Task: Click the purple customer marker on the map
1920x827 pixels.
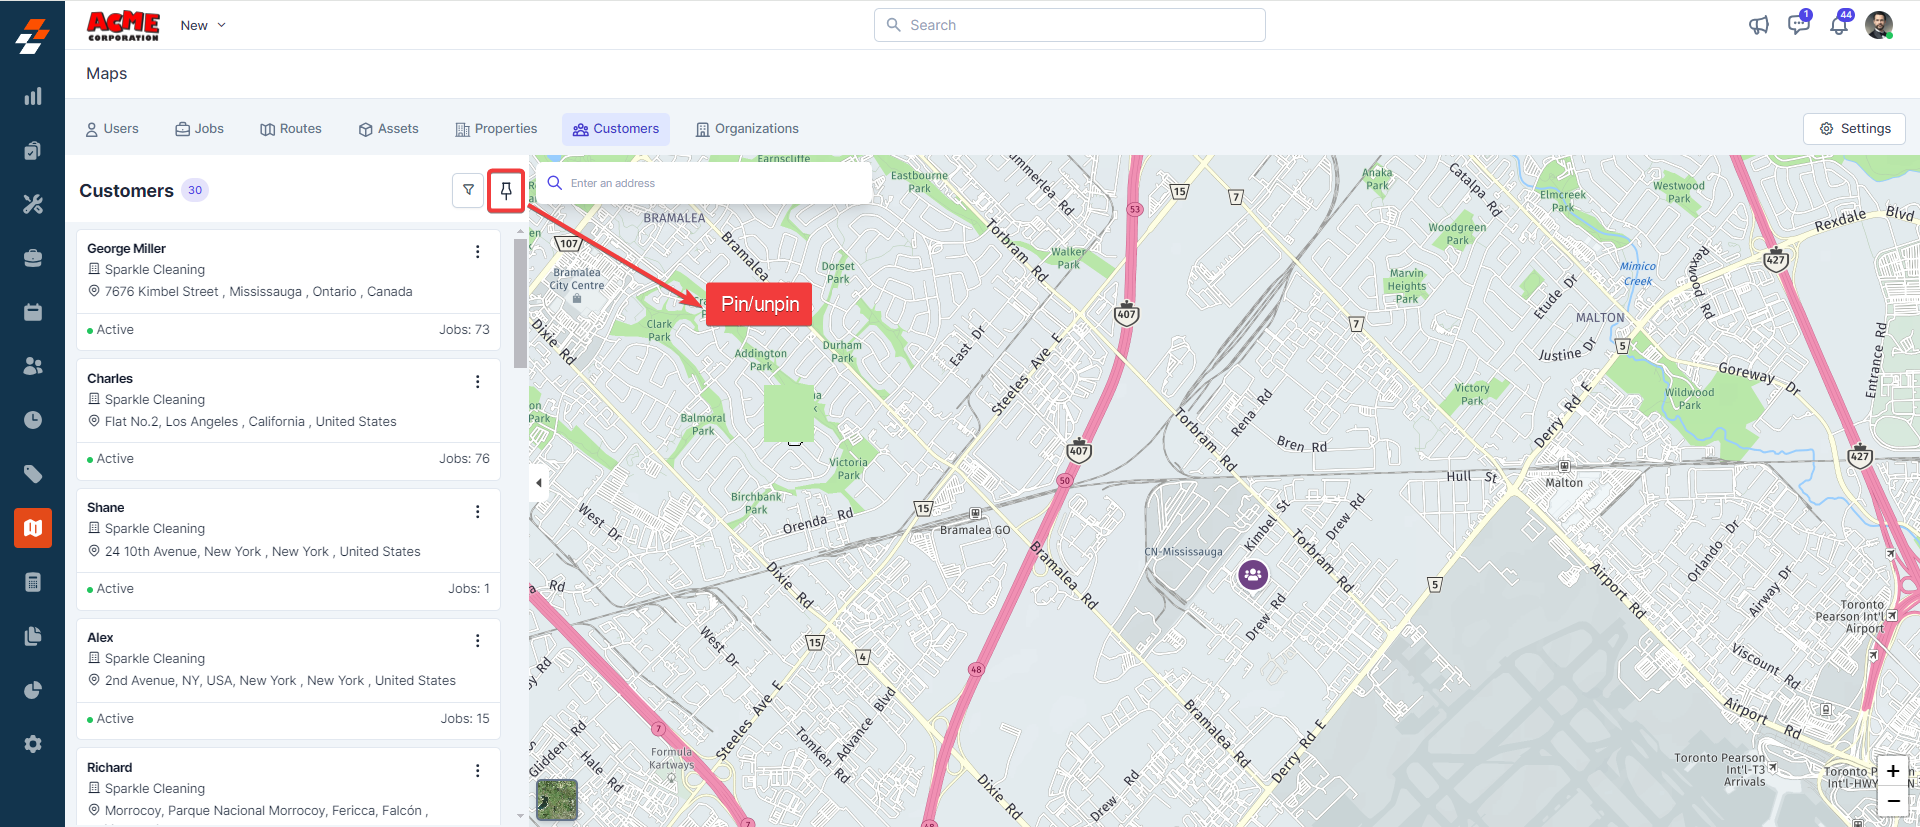Action: (x=1253, y=574)
